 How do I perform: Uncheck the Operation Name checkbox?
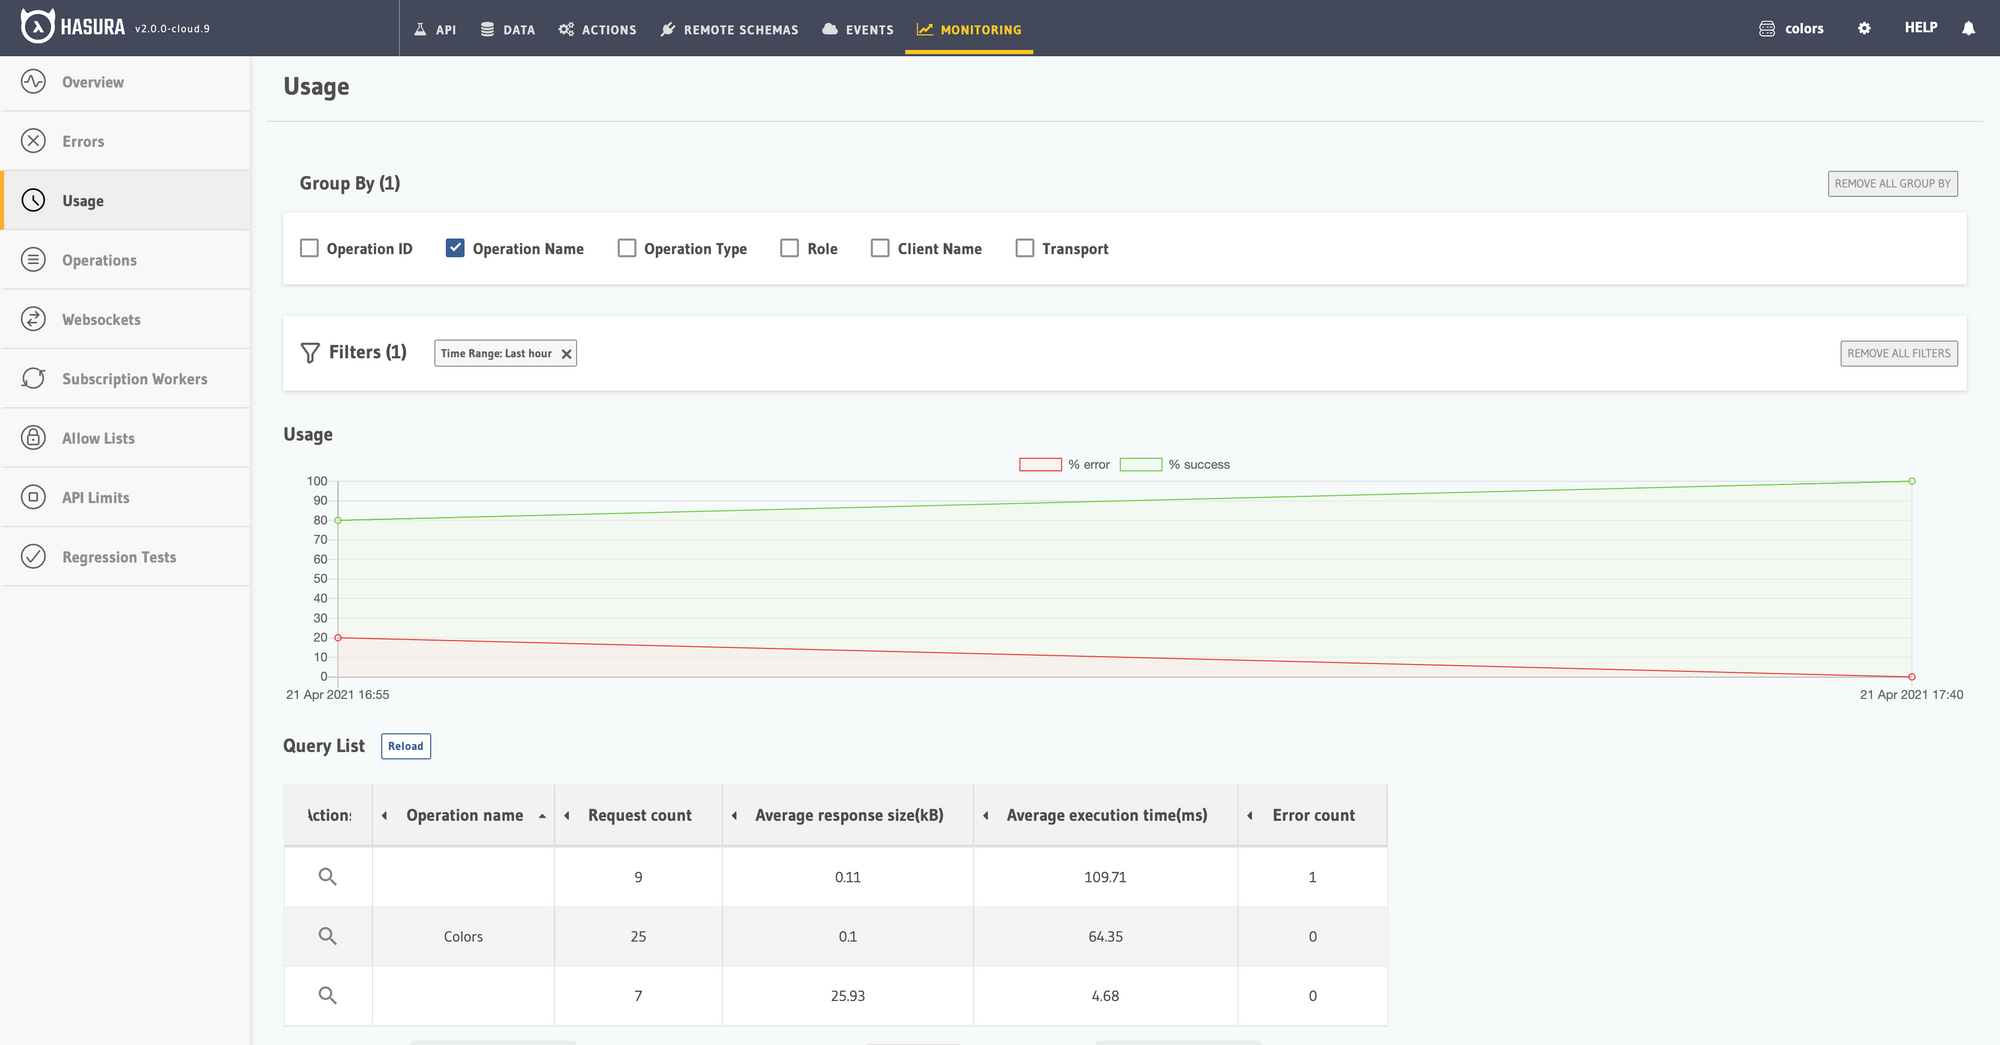click(455, 248)
